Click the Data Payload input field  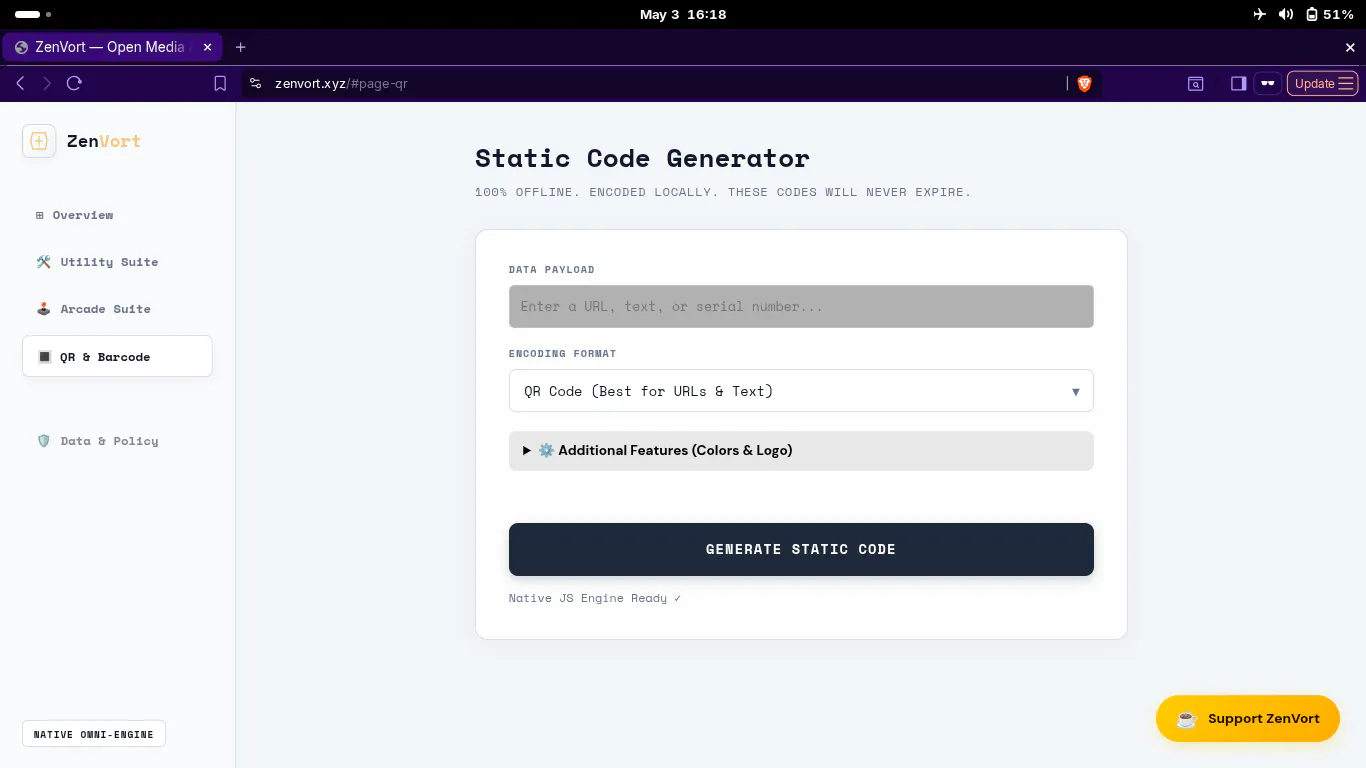tap(801, 307)
